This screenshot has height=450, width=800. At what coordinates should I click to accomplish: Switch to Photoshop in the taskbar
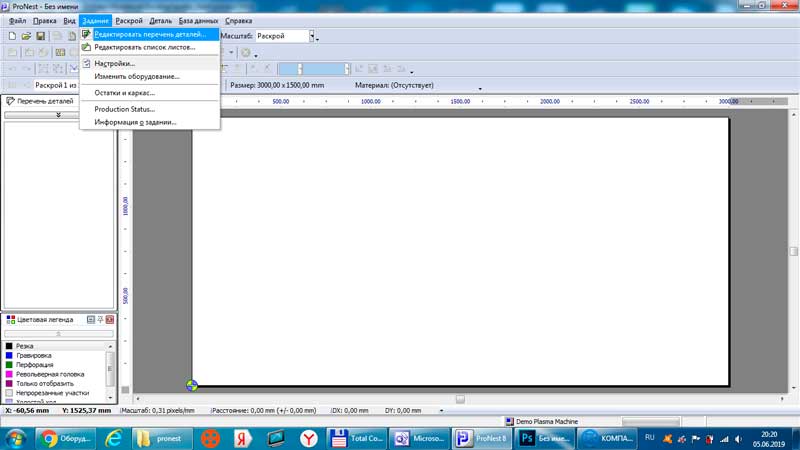545,438
